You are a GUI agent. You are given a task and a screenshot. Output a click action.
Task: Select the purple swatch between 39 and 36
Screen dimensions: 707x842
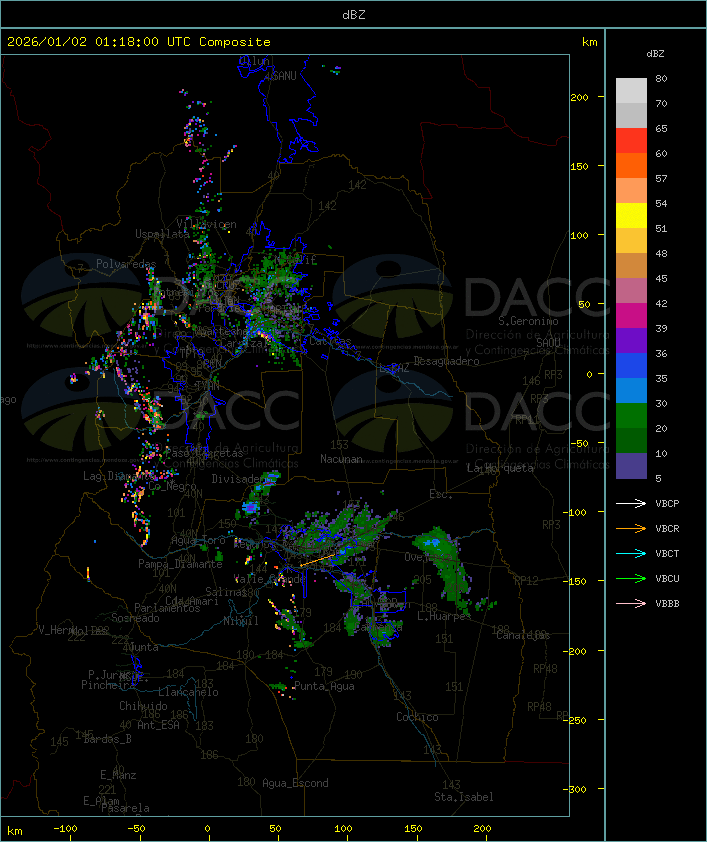point(631,340)
